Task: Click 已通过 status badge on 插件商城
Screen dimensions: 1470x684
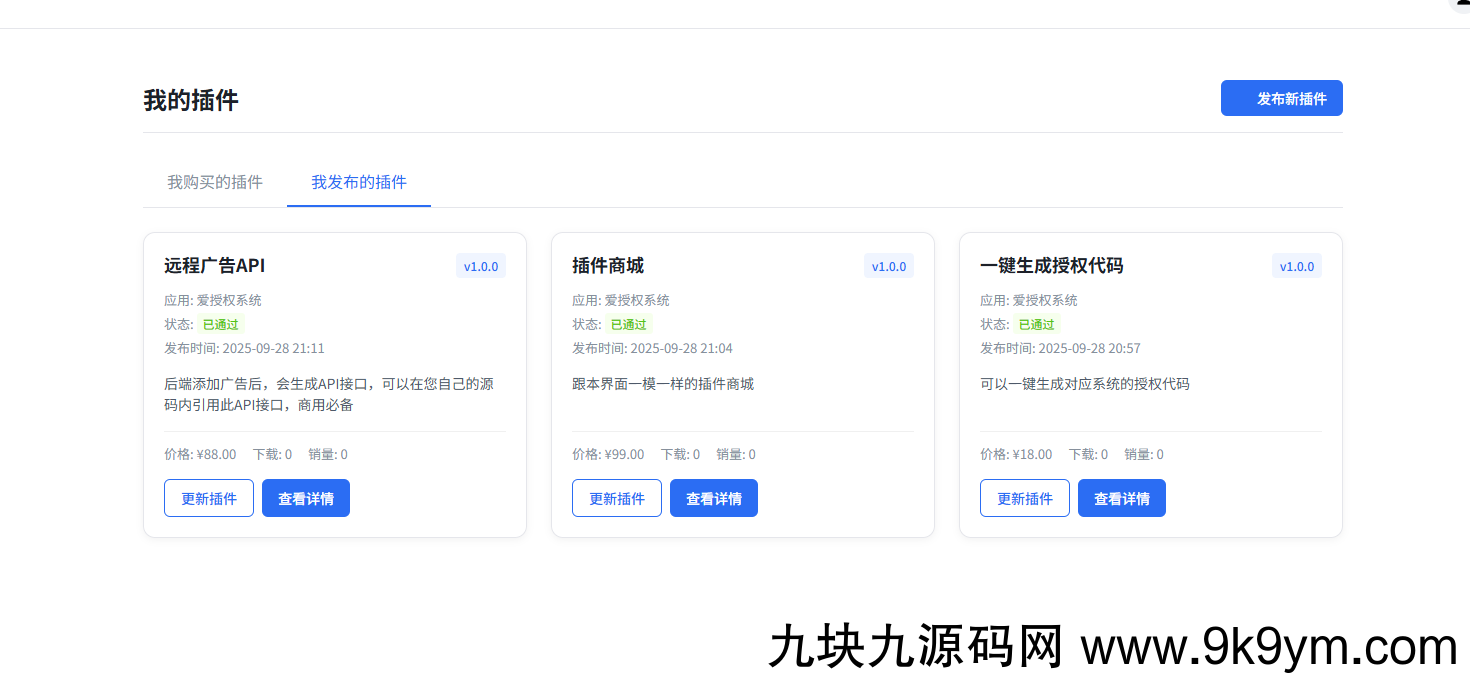Action: (627, 324)
